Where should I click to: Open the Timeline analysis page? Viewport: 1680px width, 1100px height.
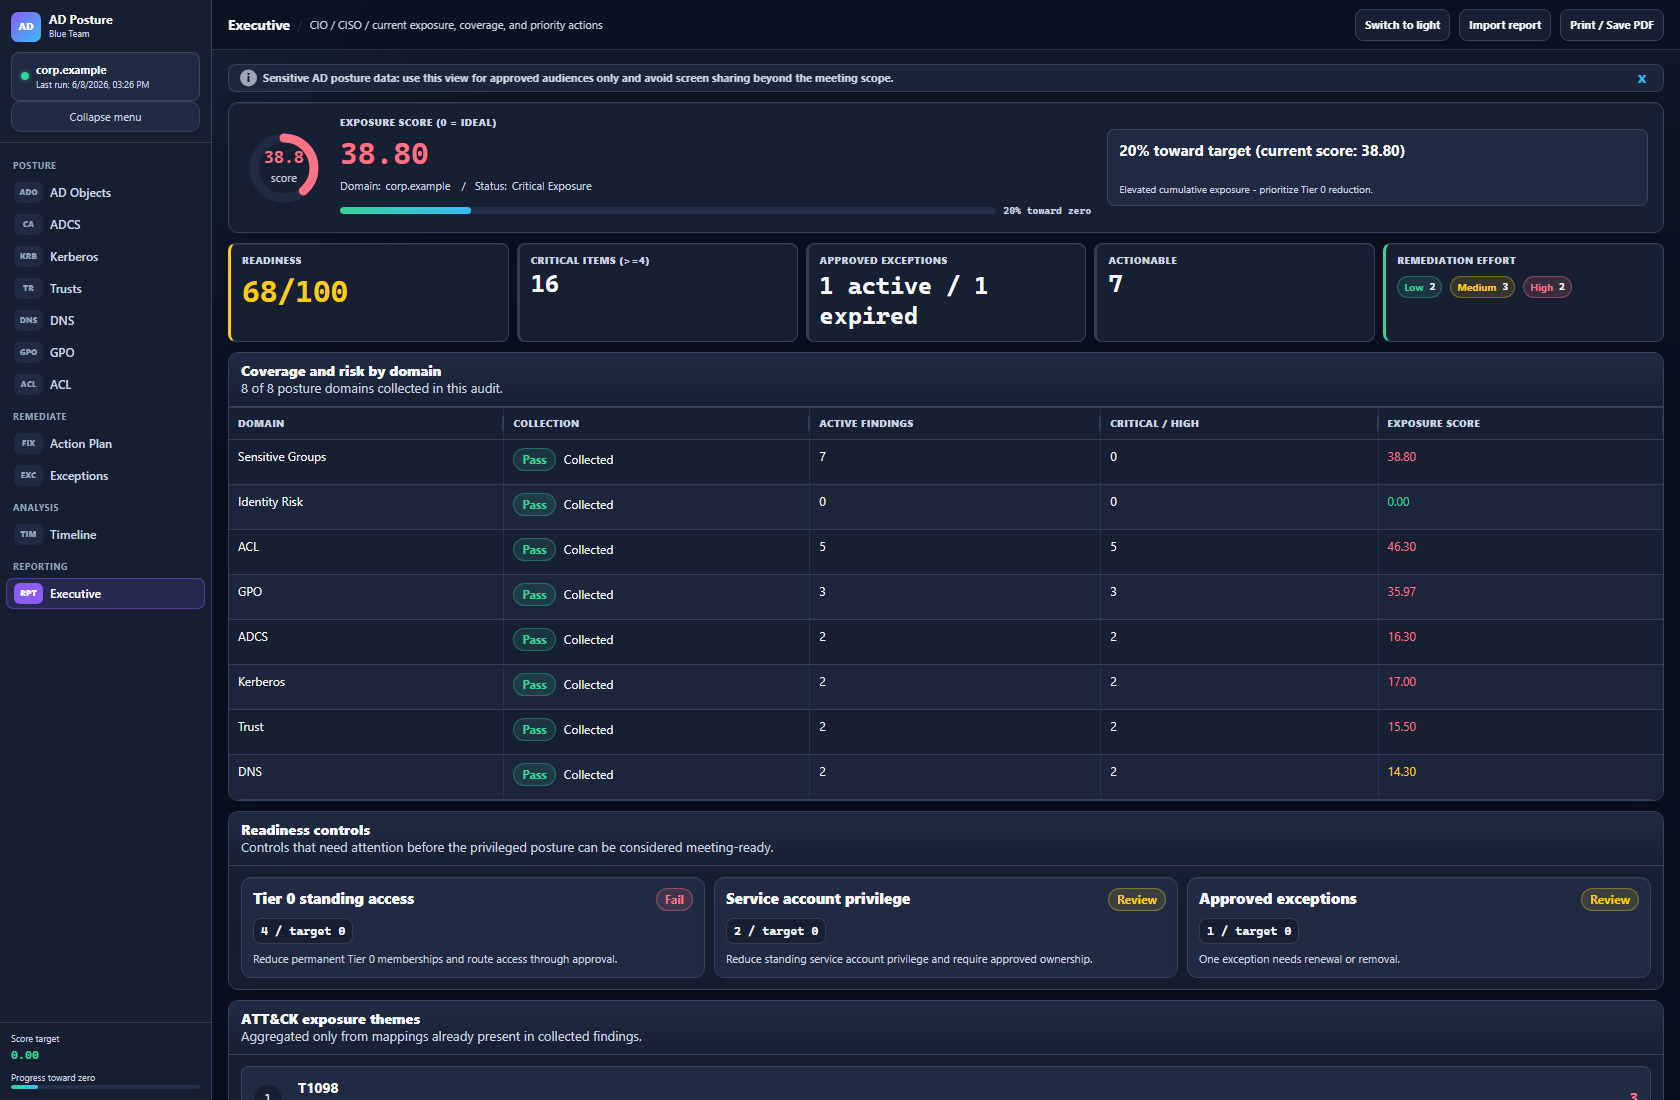(105, 535)
